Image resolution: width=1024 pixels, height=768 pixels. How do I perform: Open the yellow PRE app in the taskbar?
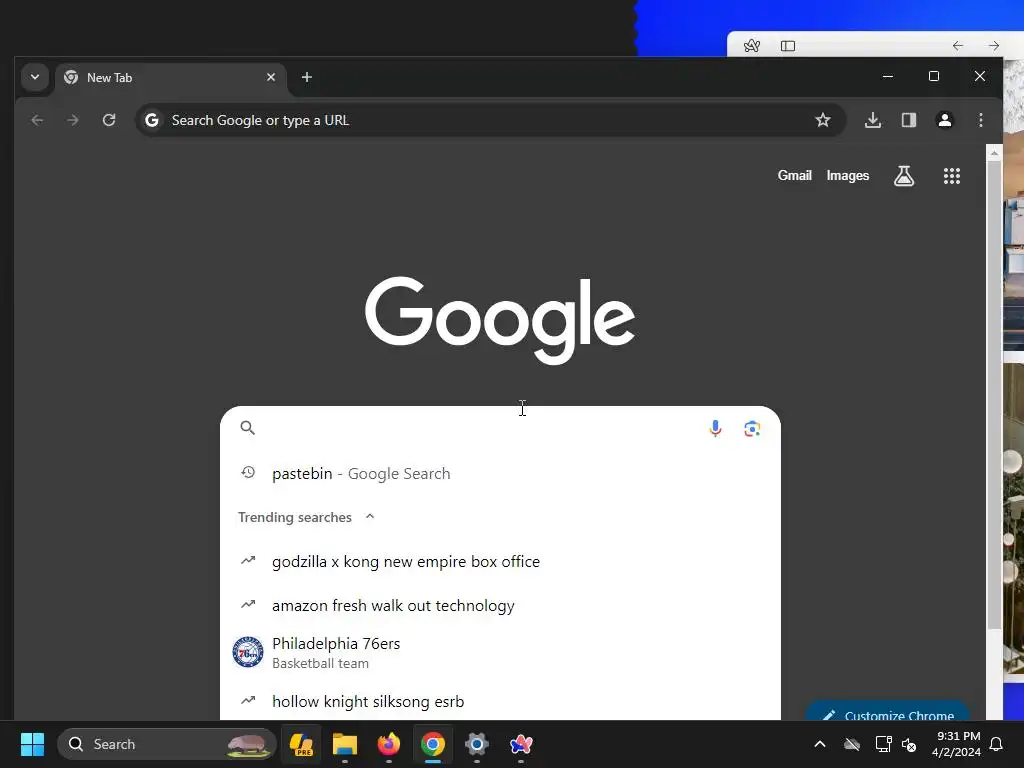(301, 744)
